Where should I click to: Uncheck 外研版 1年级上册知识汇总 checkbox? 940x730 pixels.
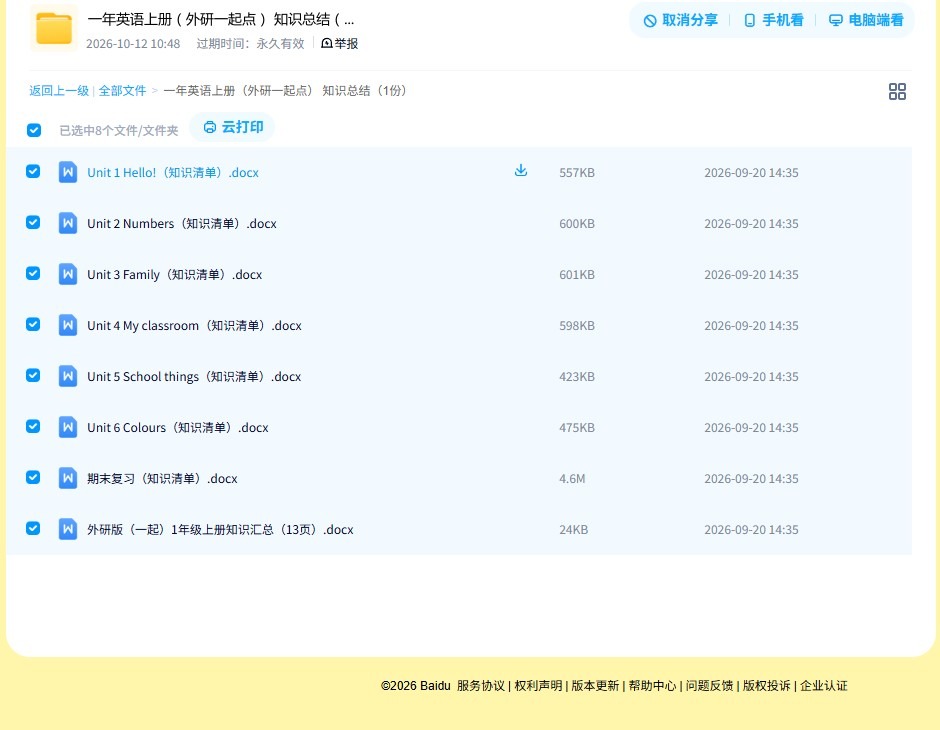(33, 528)
